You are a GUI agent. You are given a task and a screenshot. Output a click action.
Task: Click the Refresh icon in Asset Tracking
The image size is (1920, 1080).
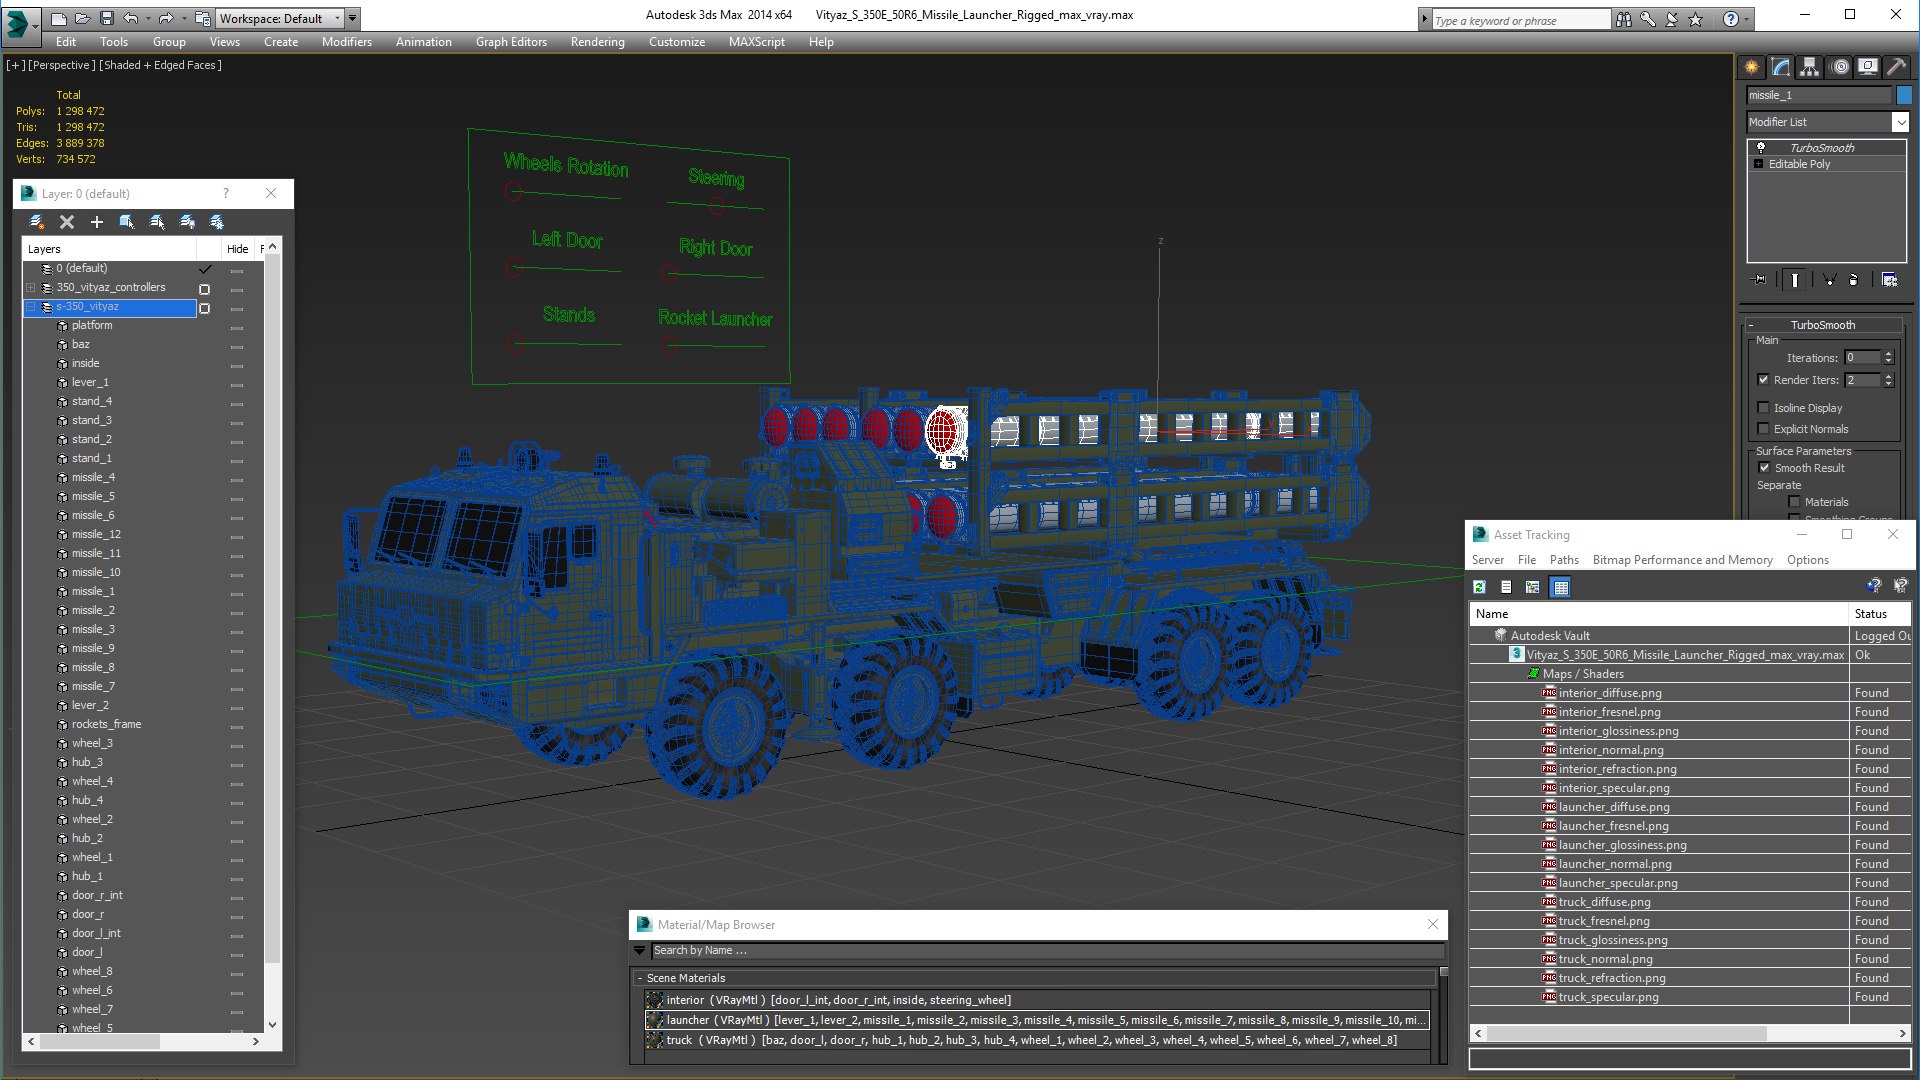point(1480,587)
